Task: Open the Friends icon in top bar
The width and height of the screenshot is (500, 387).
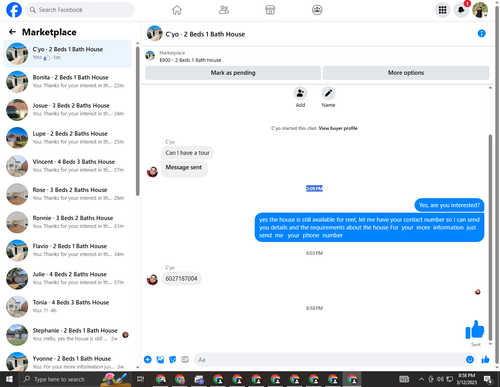Action: coord(224,10)
